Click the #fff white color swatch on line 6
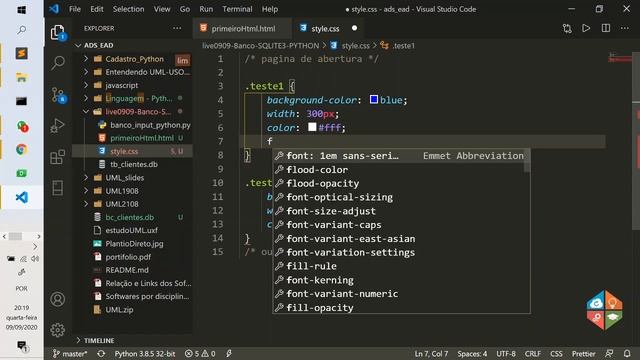Screen dimensions: 640x360 pos(312,127)
